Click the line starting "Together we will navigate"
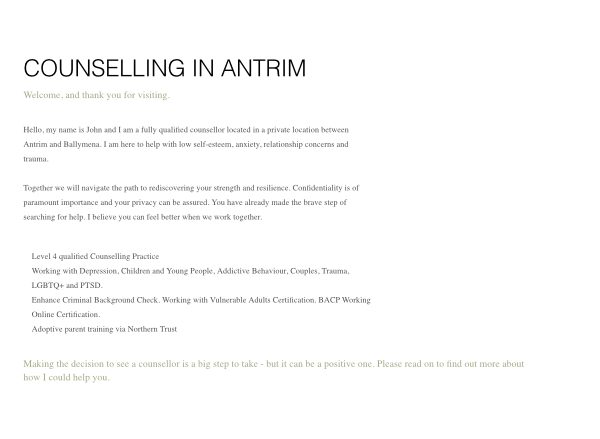This screenshot has height=439, width=600. click(x=191, y=188)
